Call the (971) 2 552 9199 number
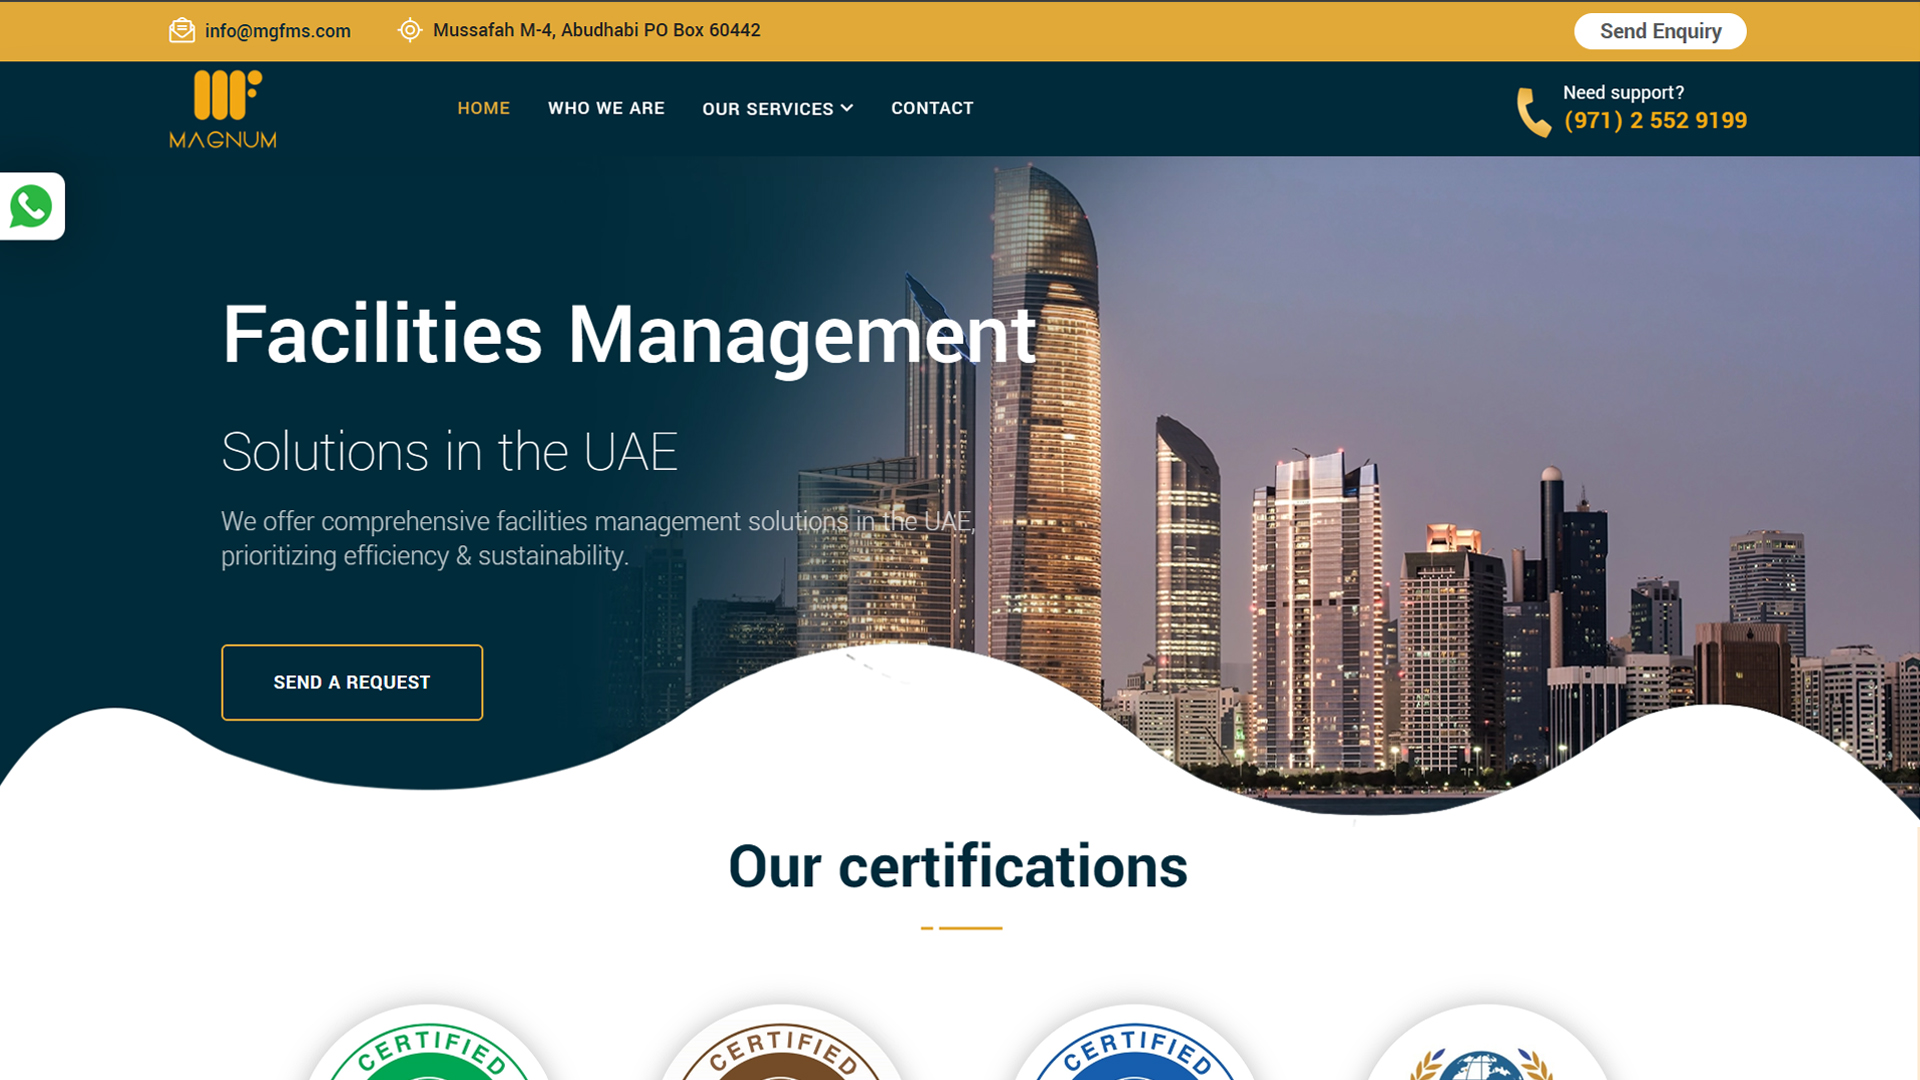 tap(1655, 121)
